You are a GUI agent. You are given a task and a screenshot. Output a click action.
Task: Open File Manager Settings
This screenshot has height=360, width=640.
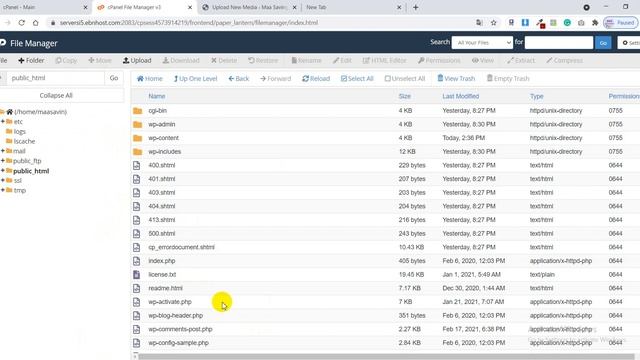pyautogui.click(x=629, y=42)
